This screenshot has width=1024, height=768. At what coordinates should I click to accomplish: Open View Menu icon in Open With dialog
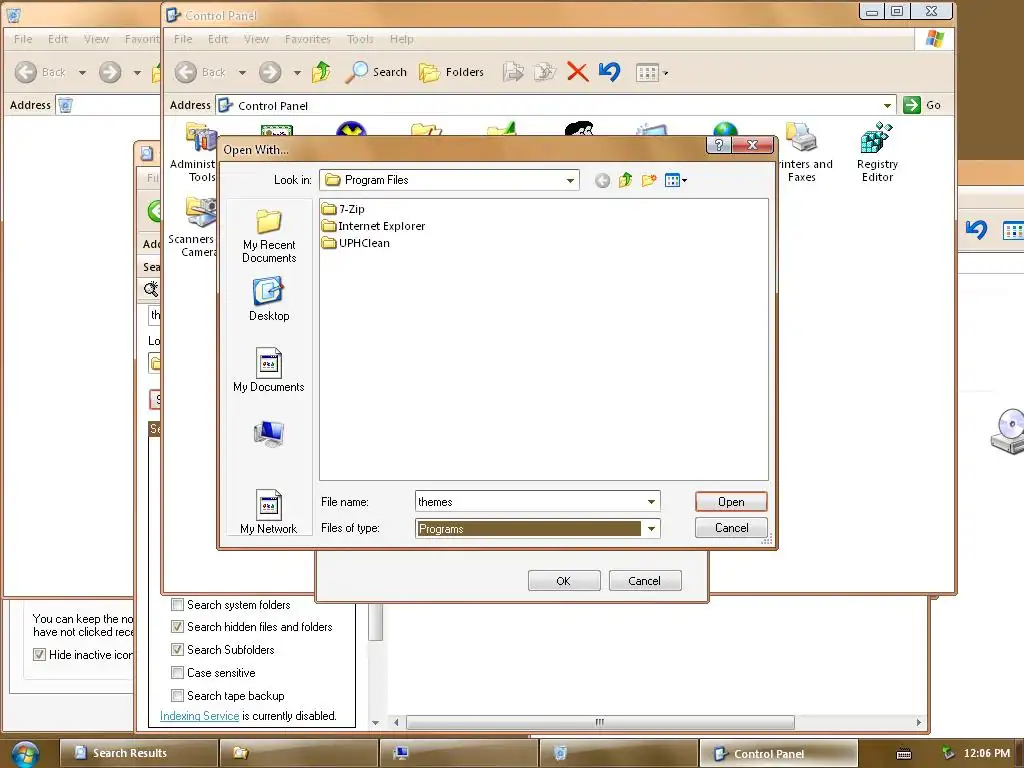[675, 180]
